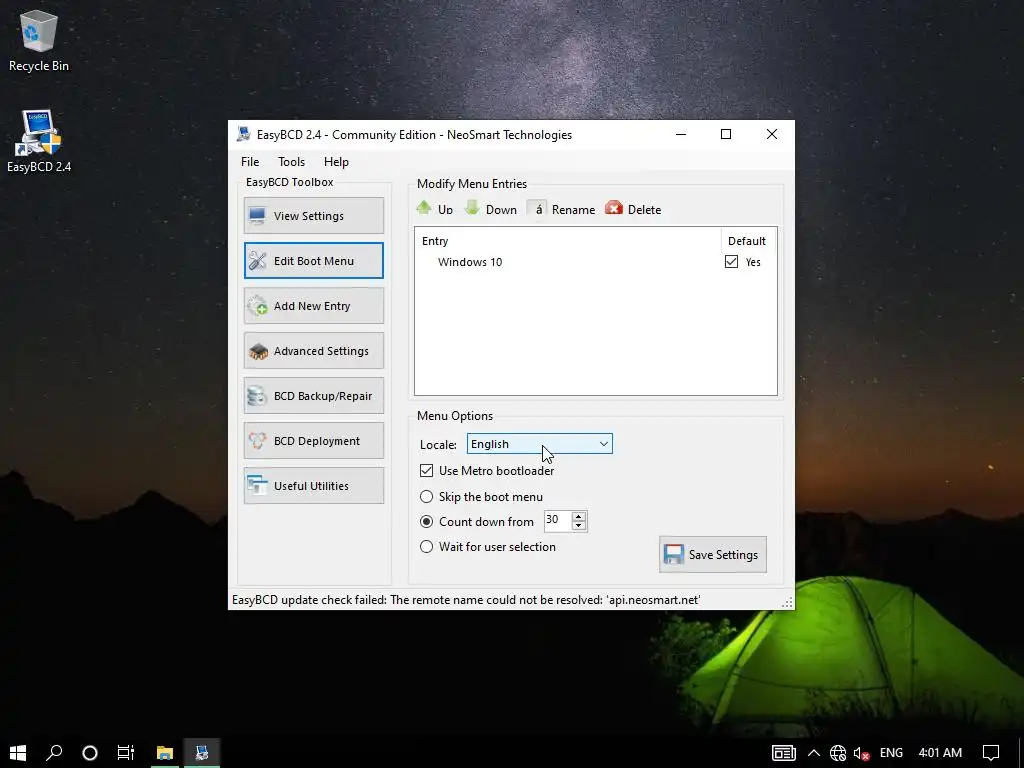Toggle Use Metro bootloader checkbox
Image resolution: width=1024 pixels, height=768 pixels.
(426, 470)
